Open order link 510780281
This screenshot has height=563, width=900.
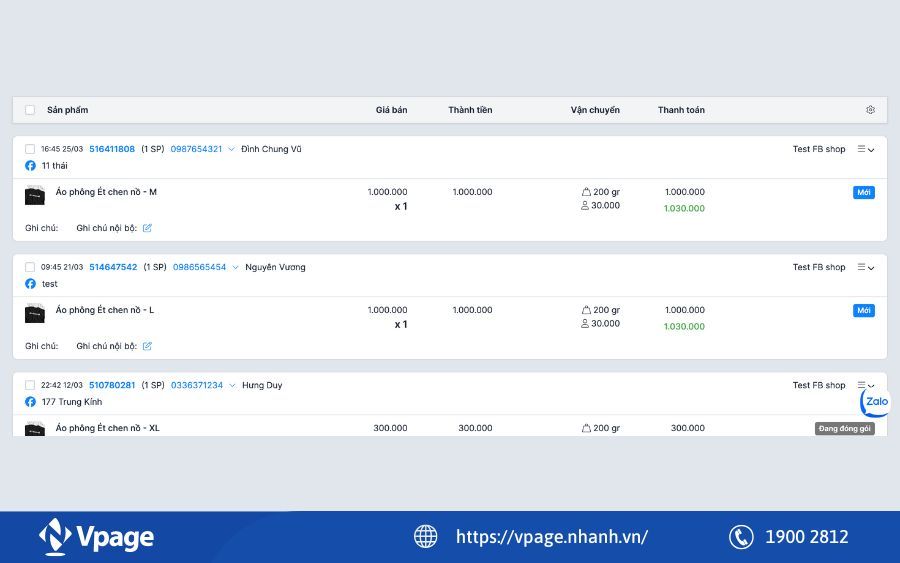[x=112, y=385]
